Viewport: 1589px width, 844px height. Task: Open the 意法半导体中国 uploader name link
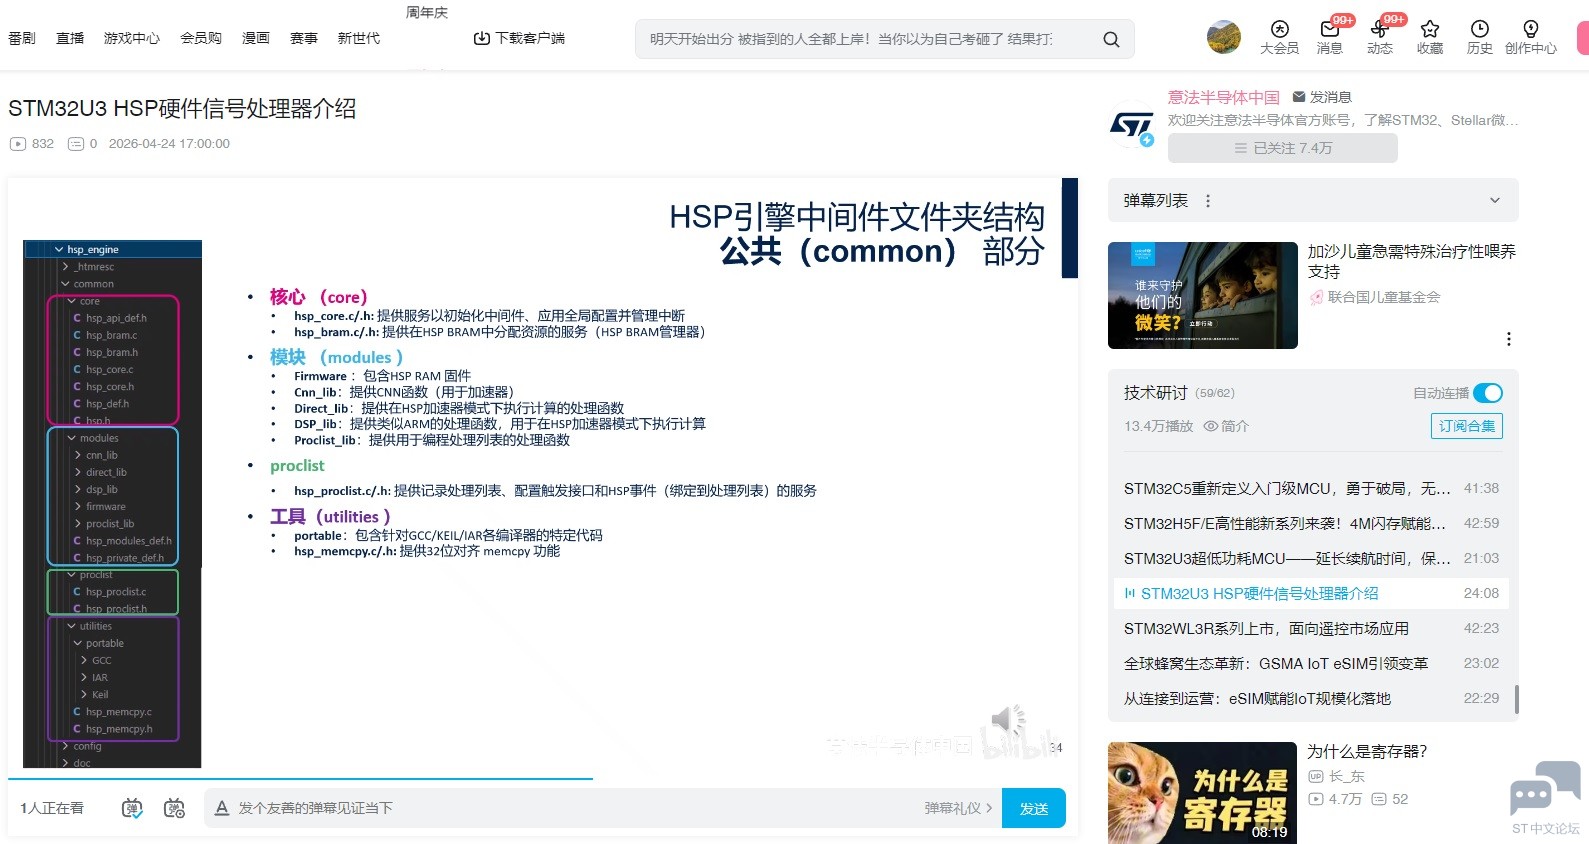coord(1224,97)
